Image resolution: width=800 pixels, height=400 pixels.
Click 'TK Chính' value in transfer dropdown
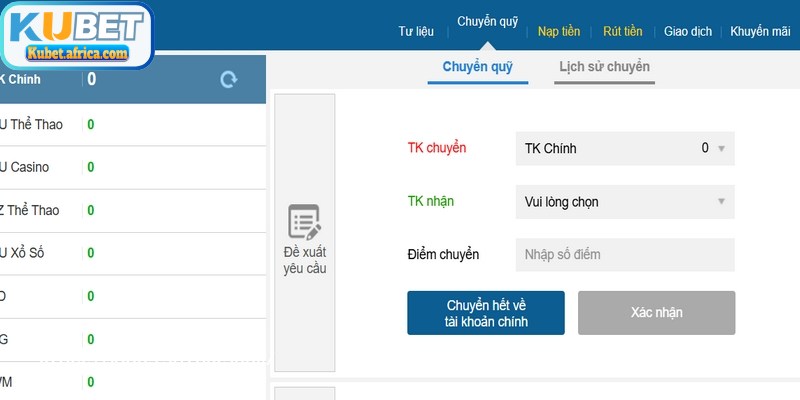click(x=551, y=148)
